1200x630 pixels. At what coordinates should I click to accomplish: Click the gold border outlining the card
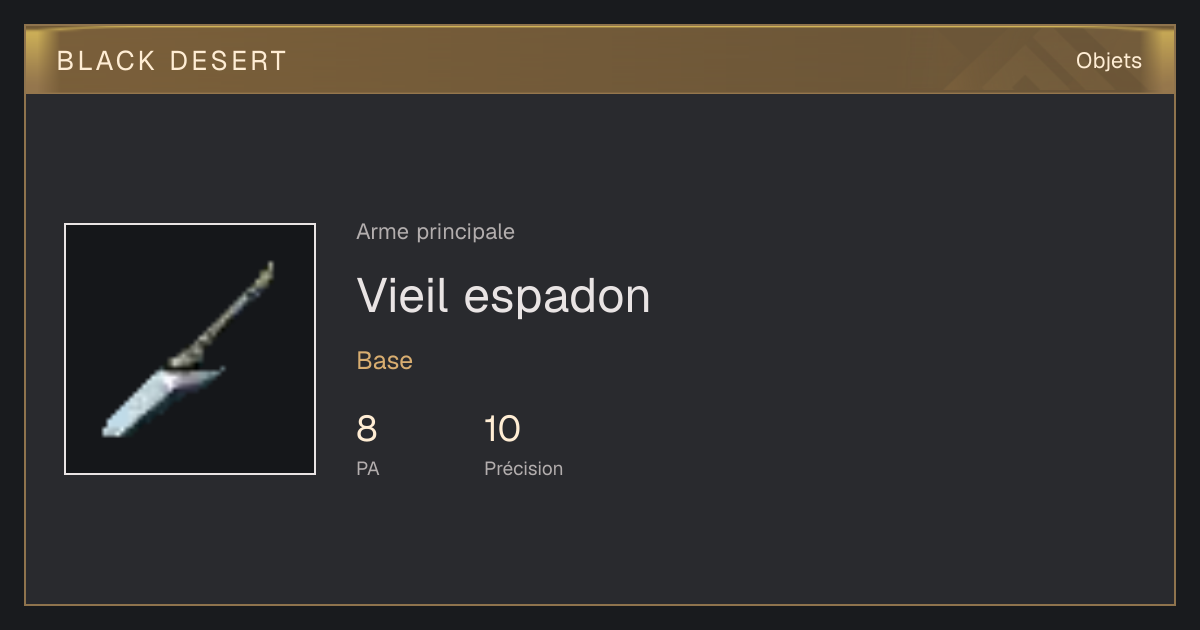tap(25, 350)
